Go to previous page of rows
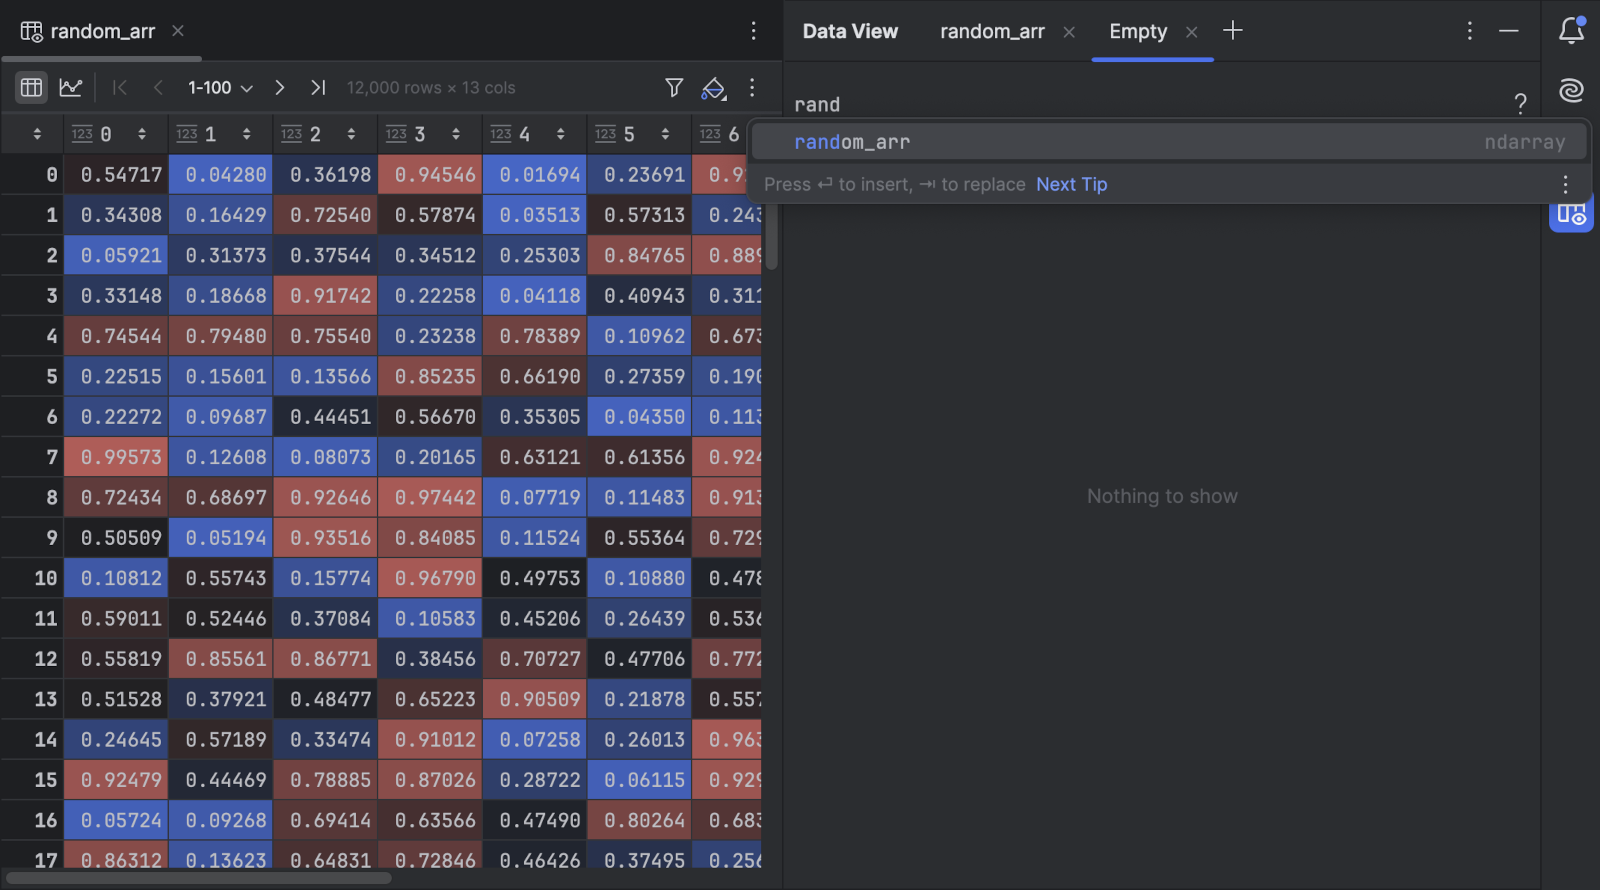 click(158, 88)
